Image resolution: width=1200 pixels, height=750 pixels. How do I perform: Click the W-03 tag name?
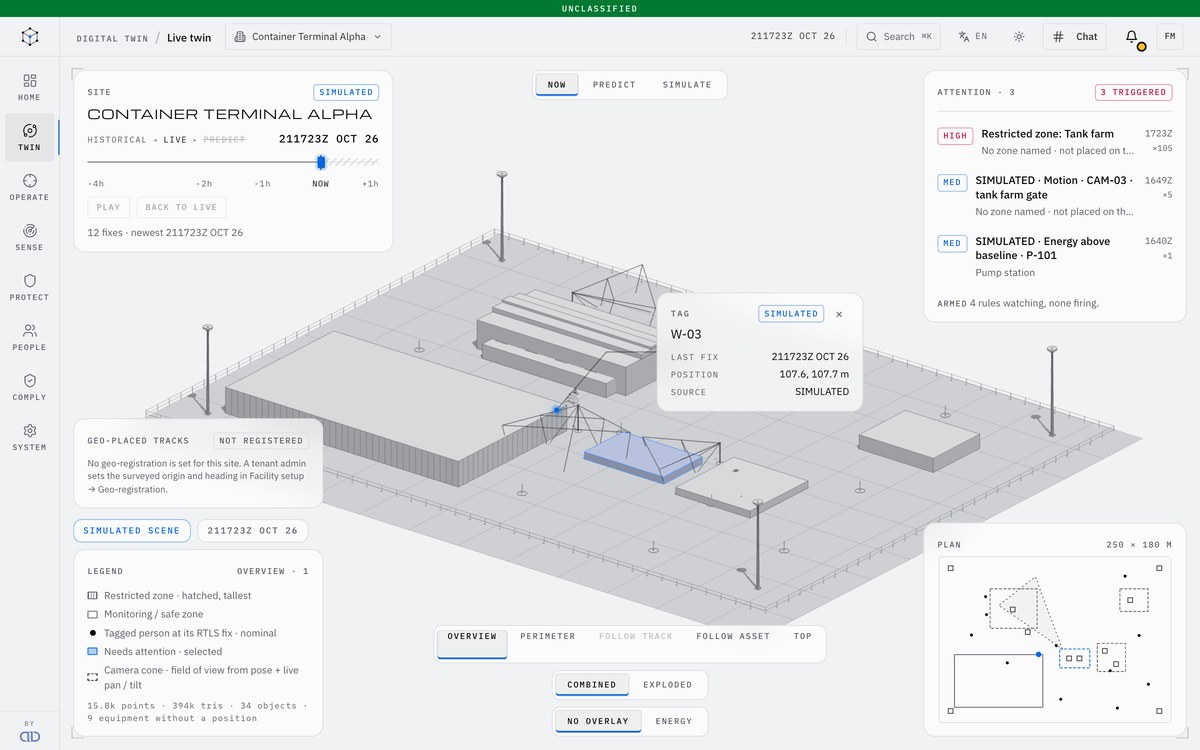coord(686,335)
